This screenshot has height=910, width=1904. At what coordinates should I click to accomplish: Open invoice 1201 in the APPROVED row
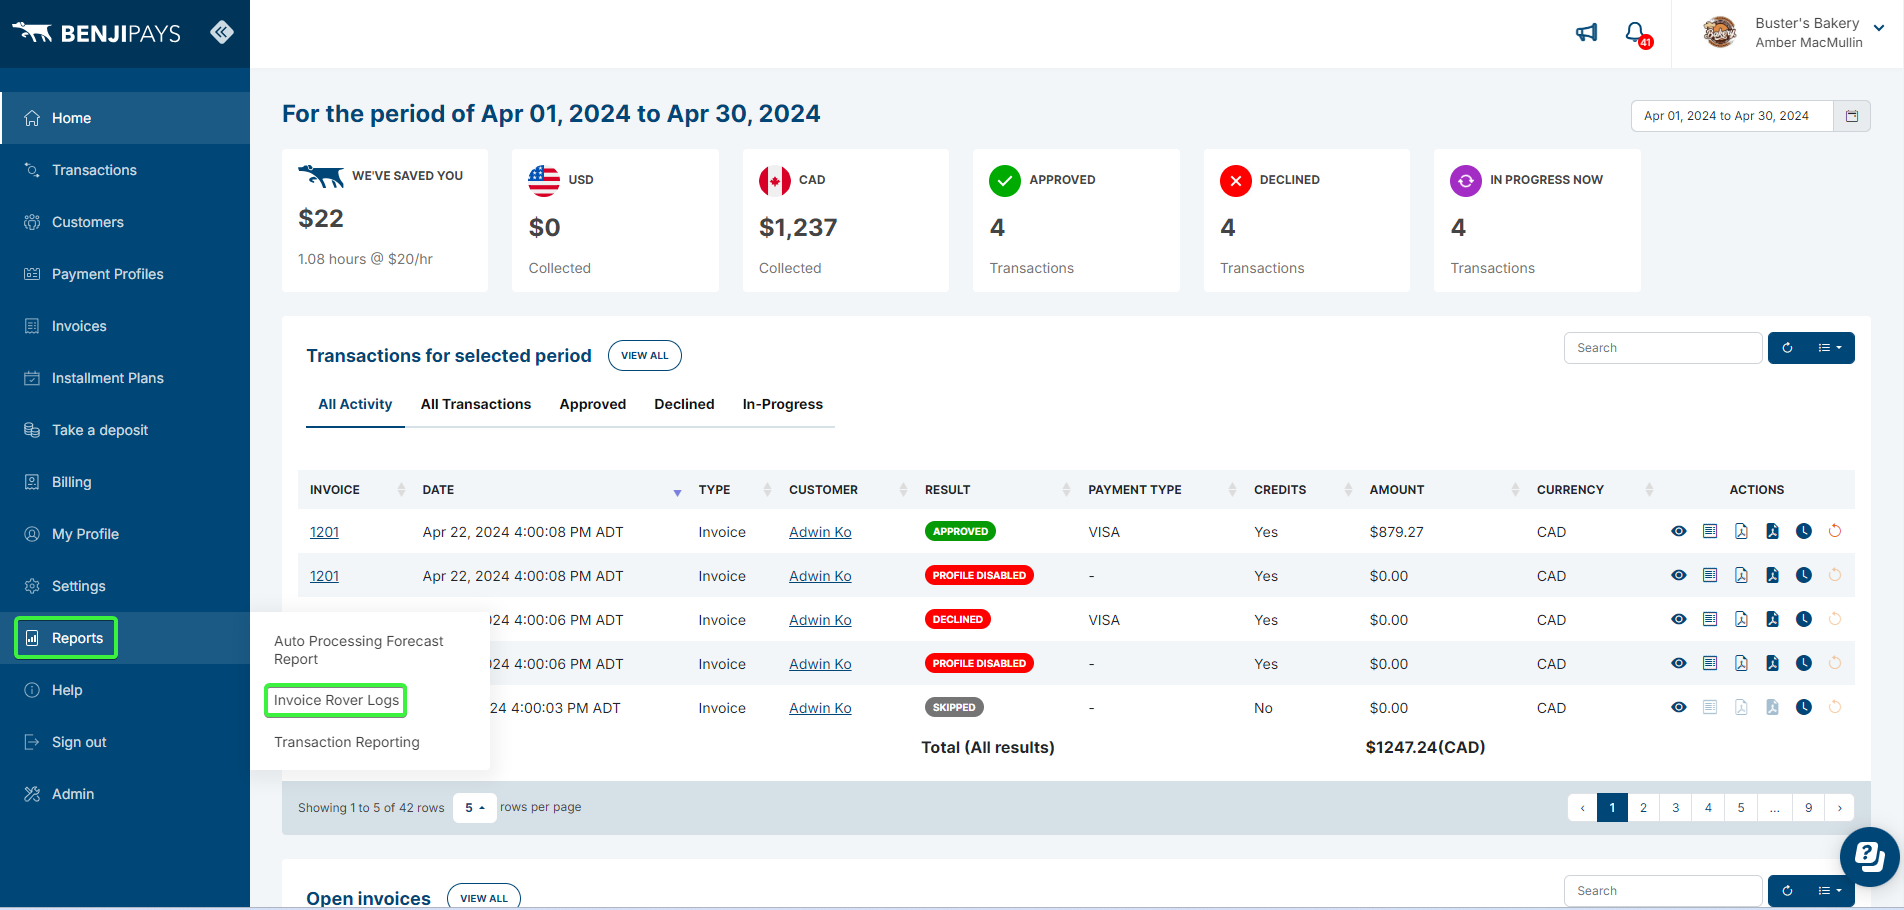coord(324,532)
